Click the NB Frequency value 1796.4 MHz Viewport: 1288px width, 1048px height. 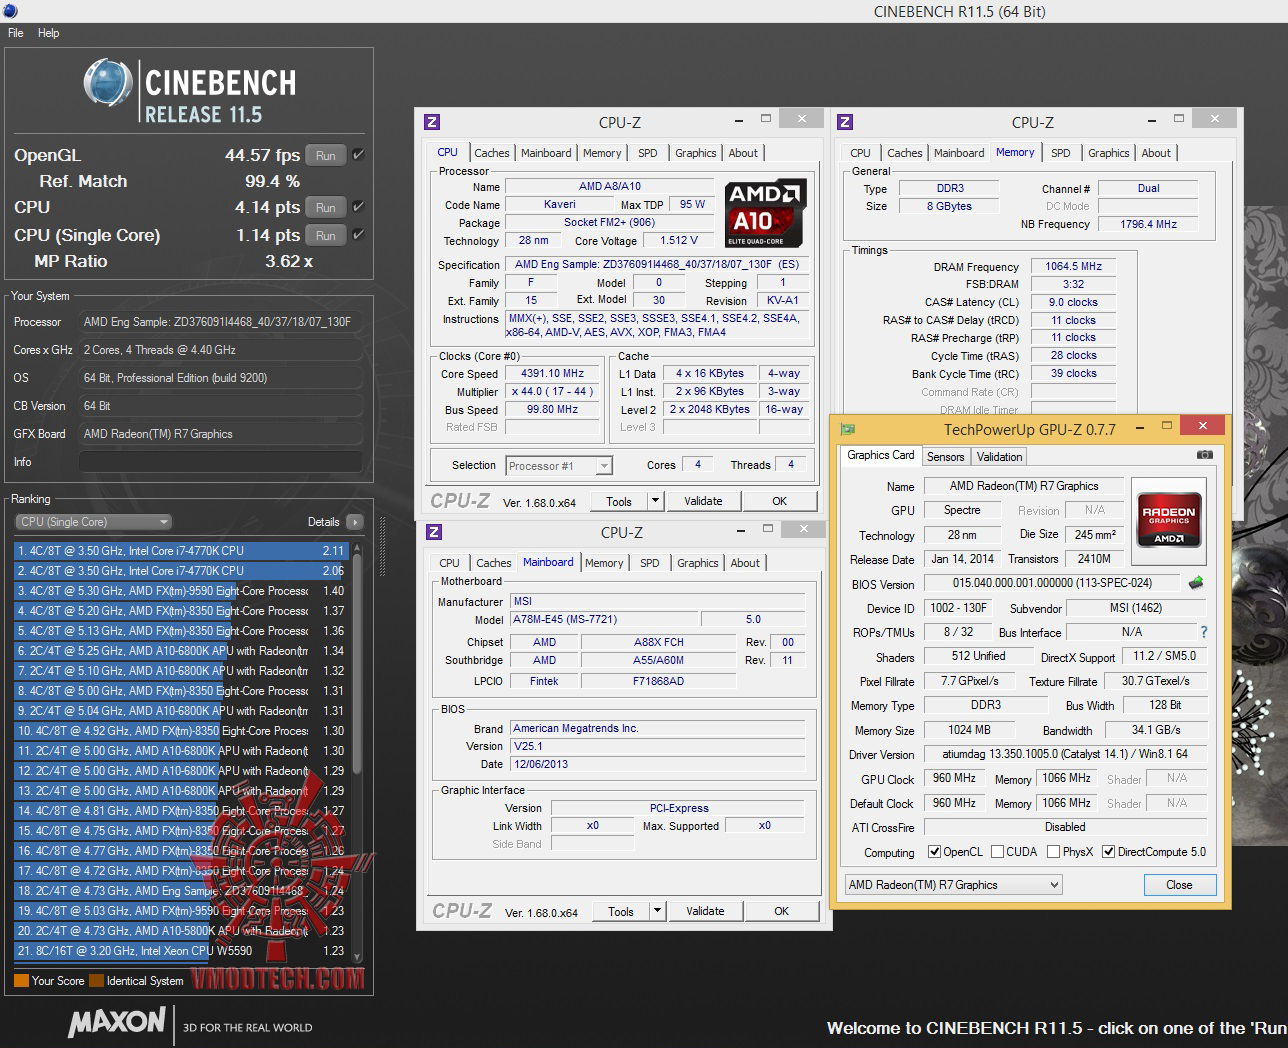pos(1148,224)
